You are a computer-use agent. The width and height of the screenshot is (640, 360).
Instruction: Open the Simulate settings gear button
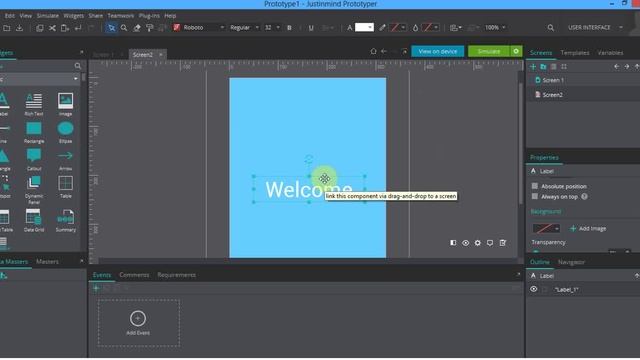(x=516, y=51)
